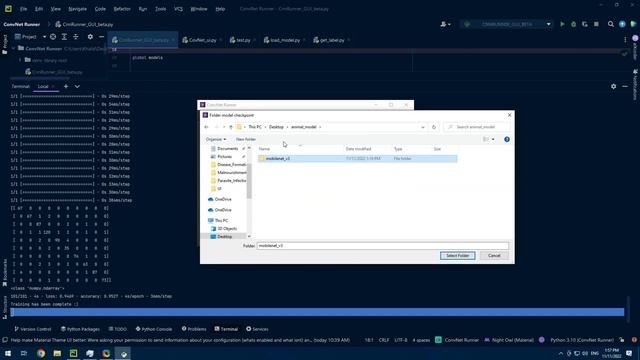The image size is (640, 360).
Task: Click Select Folder button in dialog
Action: 458,256
